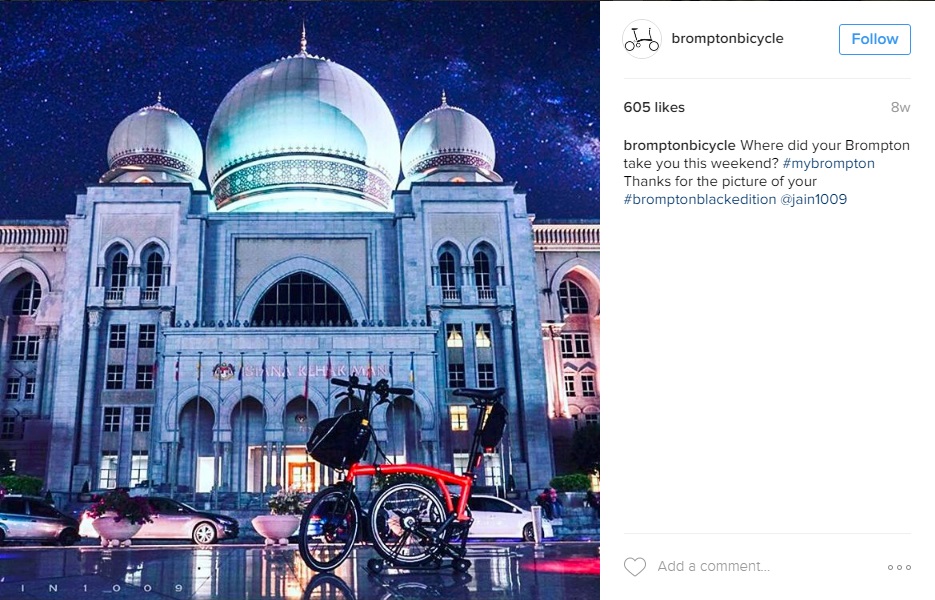
Task: Open the three-dot more options menu
Action: pos(899,567)
